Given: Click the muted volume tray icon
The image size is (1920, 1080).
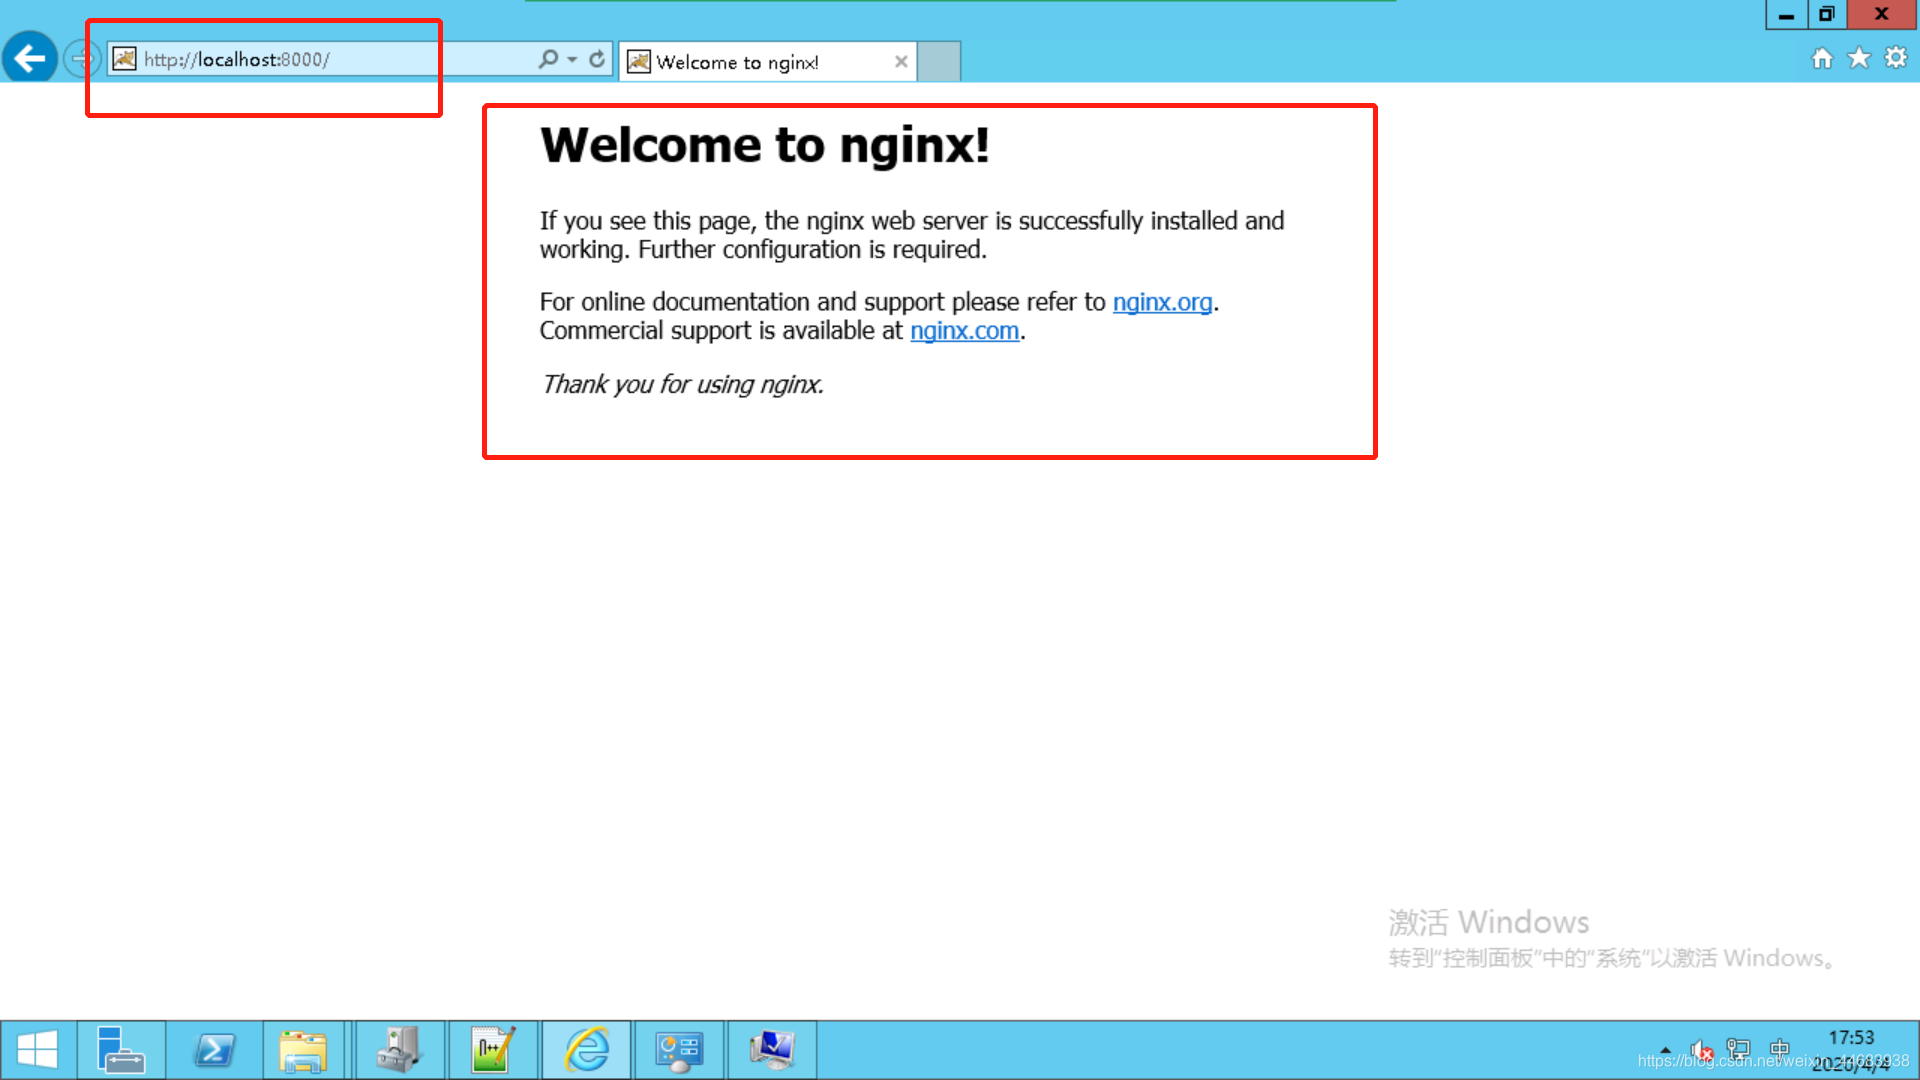Looking at the screenshot, I should pos(1701,1050).
